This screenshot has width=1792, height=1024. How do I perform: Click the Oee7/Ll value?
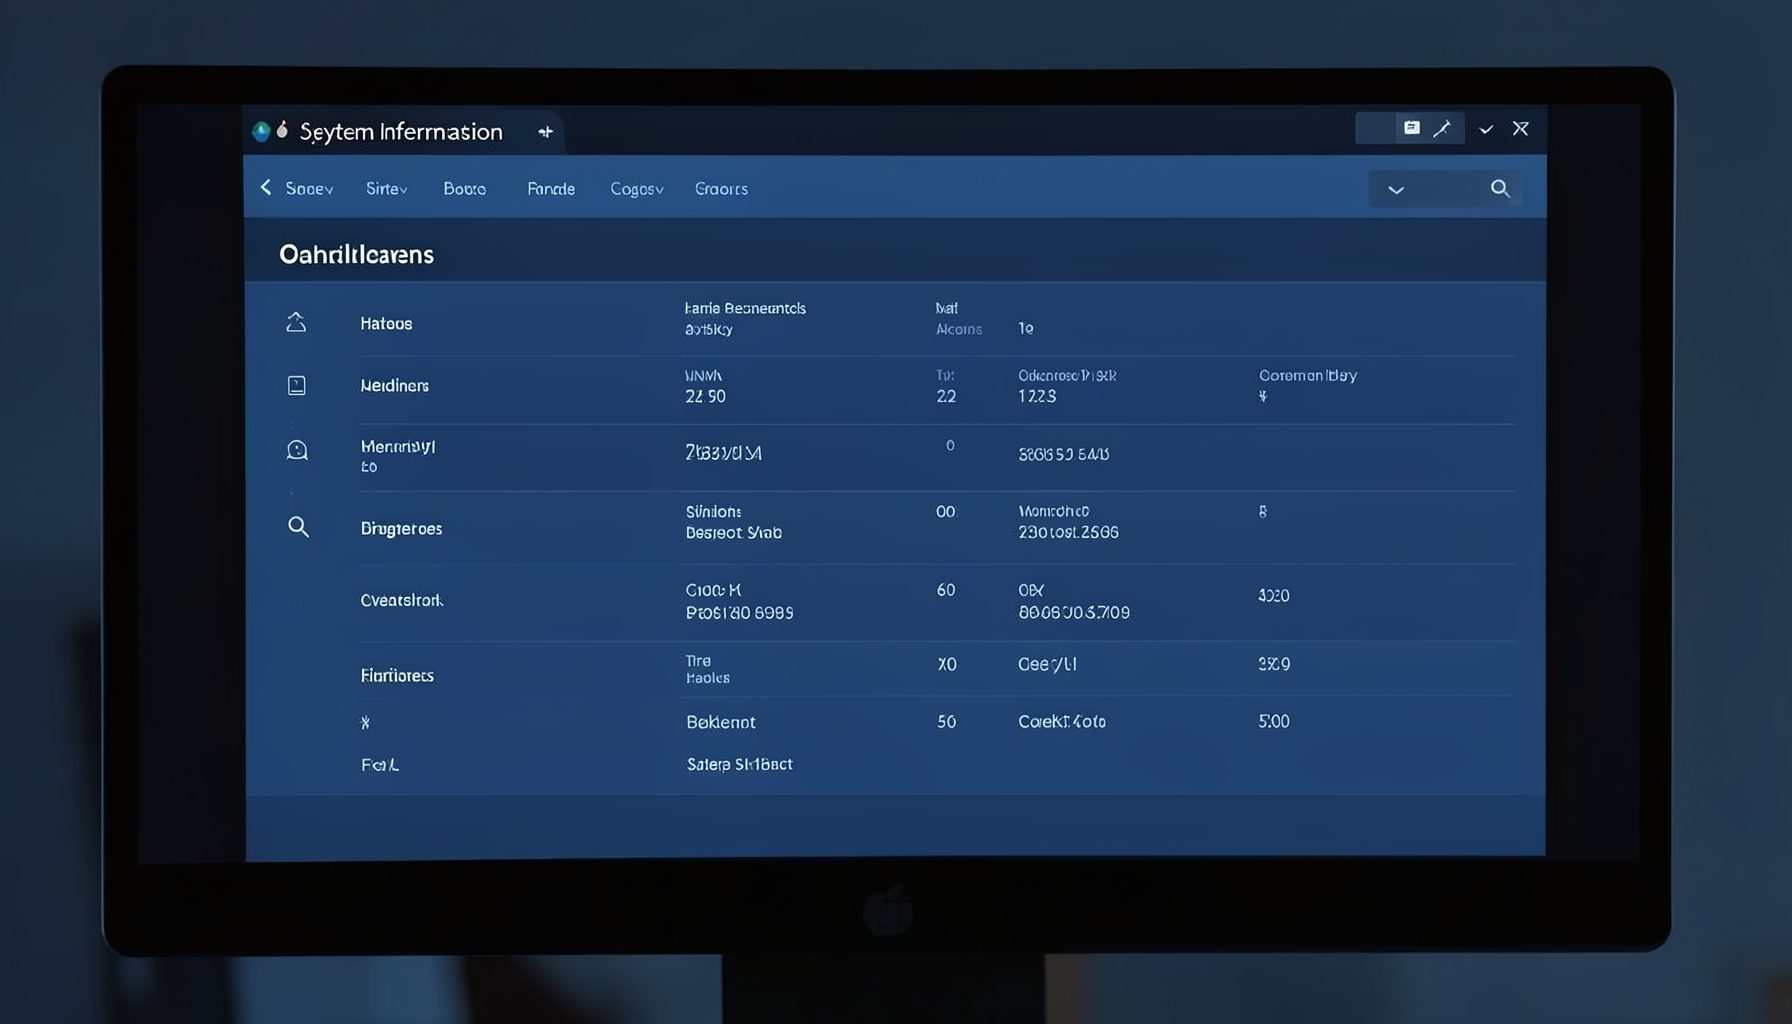point(1047,664)
